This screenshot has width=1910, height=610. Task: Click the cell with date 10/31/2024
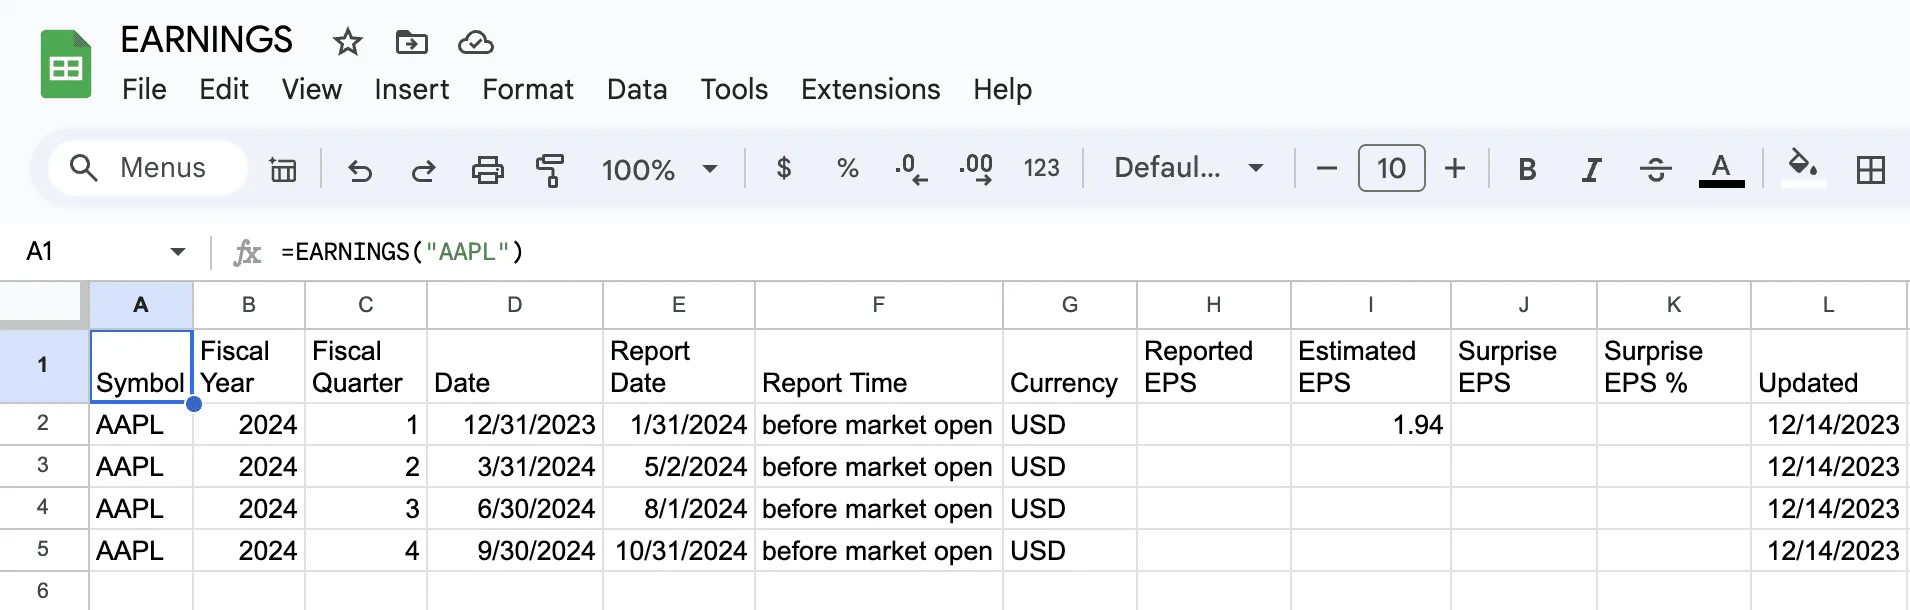point(678,550)
